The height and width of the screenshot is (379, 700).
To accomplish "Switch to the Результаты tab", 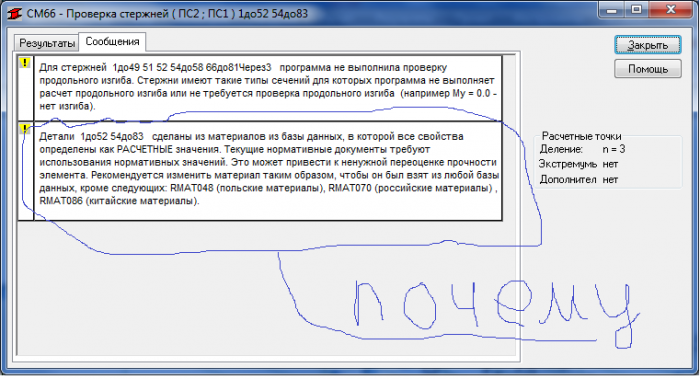I will (46, 43).
